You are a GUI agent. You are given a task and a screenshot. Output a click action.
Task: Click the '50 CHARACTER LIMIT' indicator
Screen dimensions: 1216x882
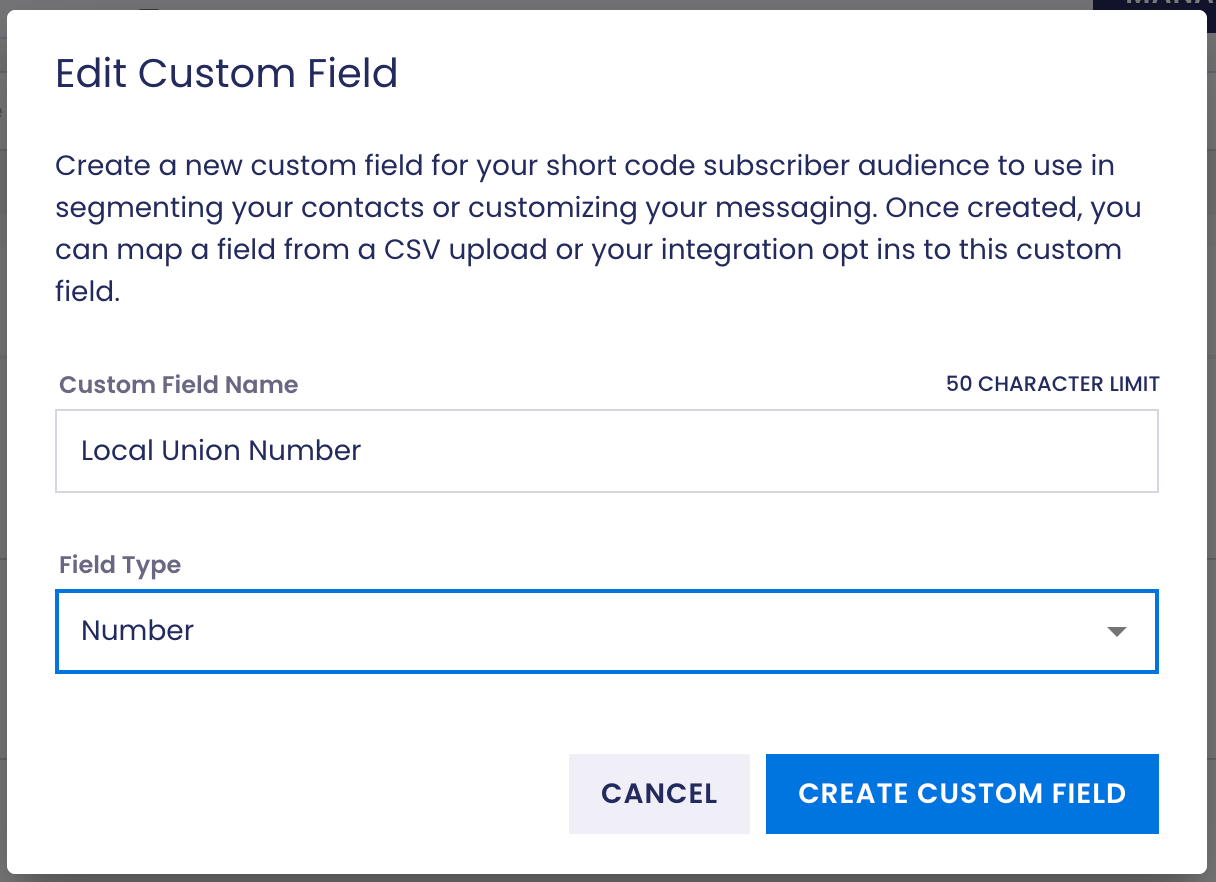(1052, 384)
